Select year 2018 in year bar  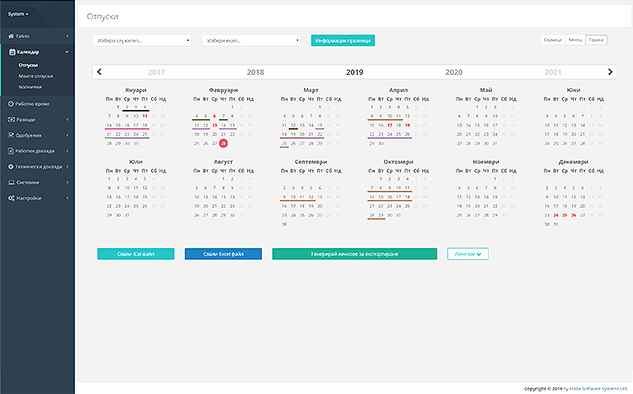[256, 72]
